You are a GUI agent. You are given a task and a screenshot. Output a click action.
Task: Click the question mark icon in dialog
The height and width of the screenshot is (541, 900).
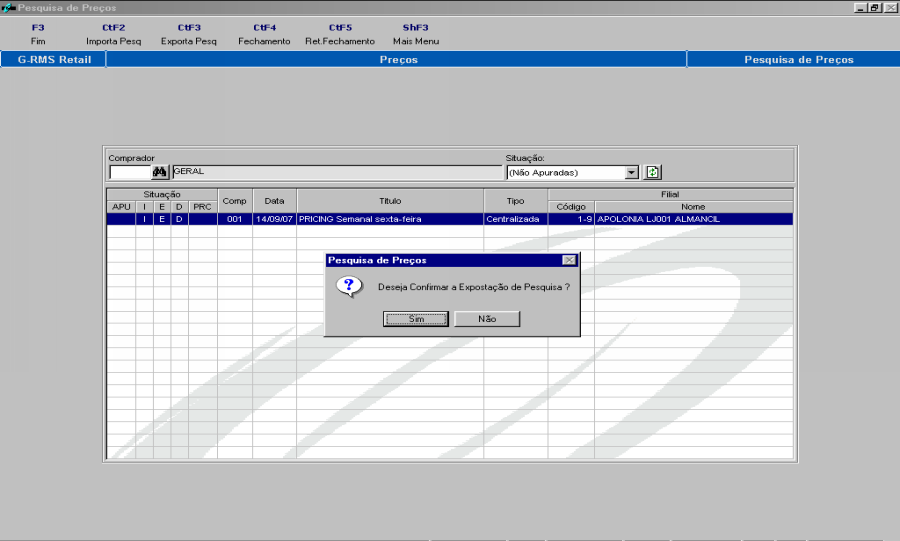(x=348, y=286)
